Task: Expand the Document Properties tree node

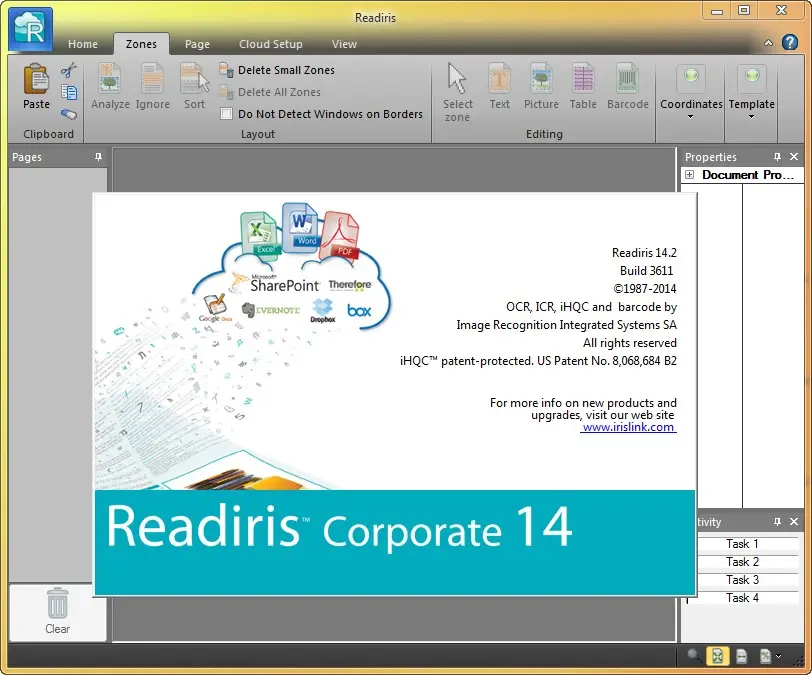Action: [x=689, y=175]
